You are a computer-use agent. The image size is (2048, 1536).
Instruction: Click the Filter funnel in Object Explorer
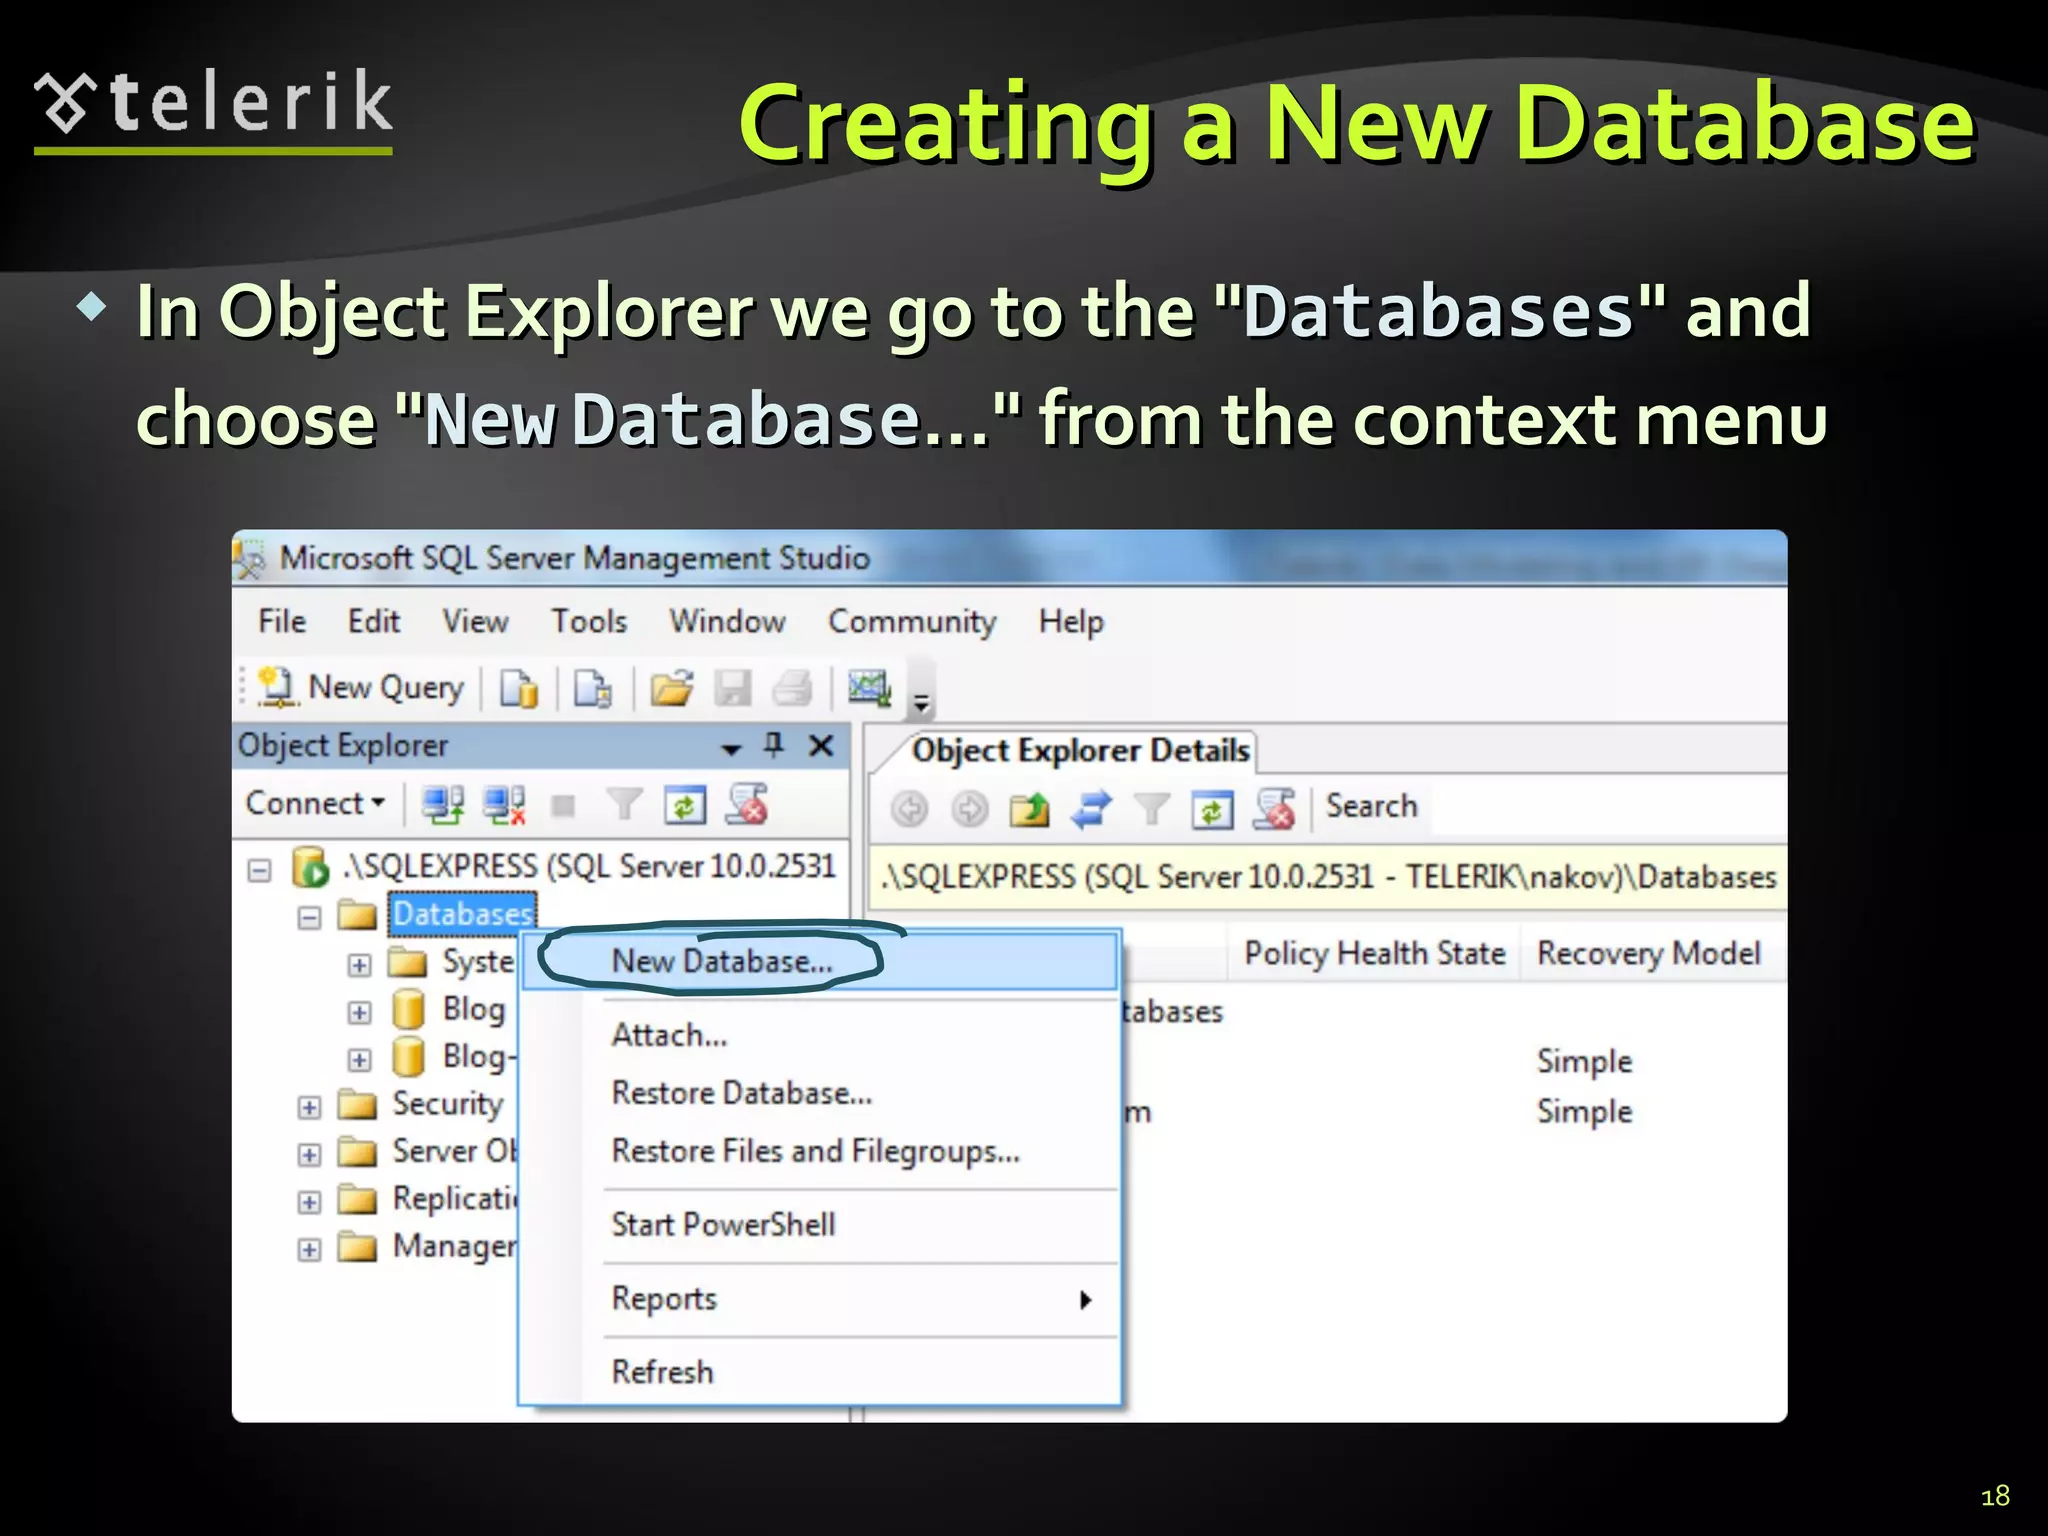[625, 804]
